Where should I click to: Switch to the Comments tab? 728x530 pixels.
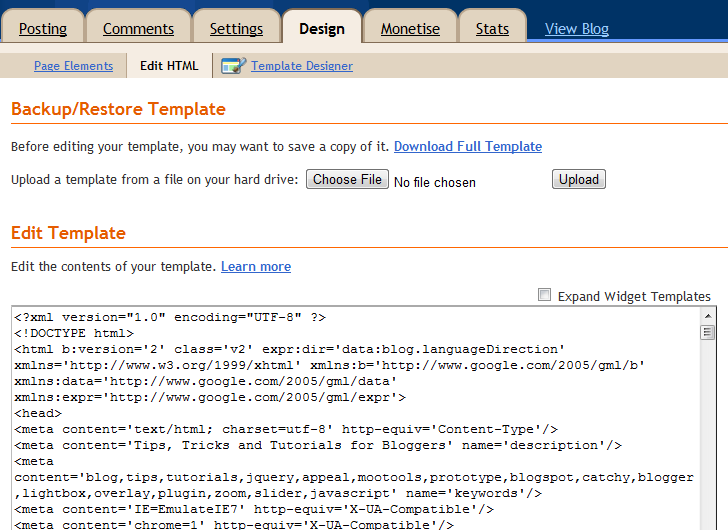(138, 29)
